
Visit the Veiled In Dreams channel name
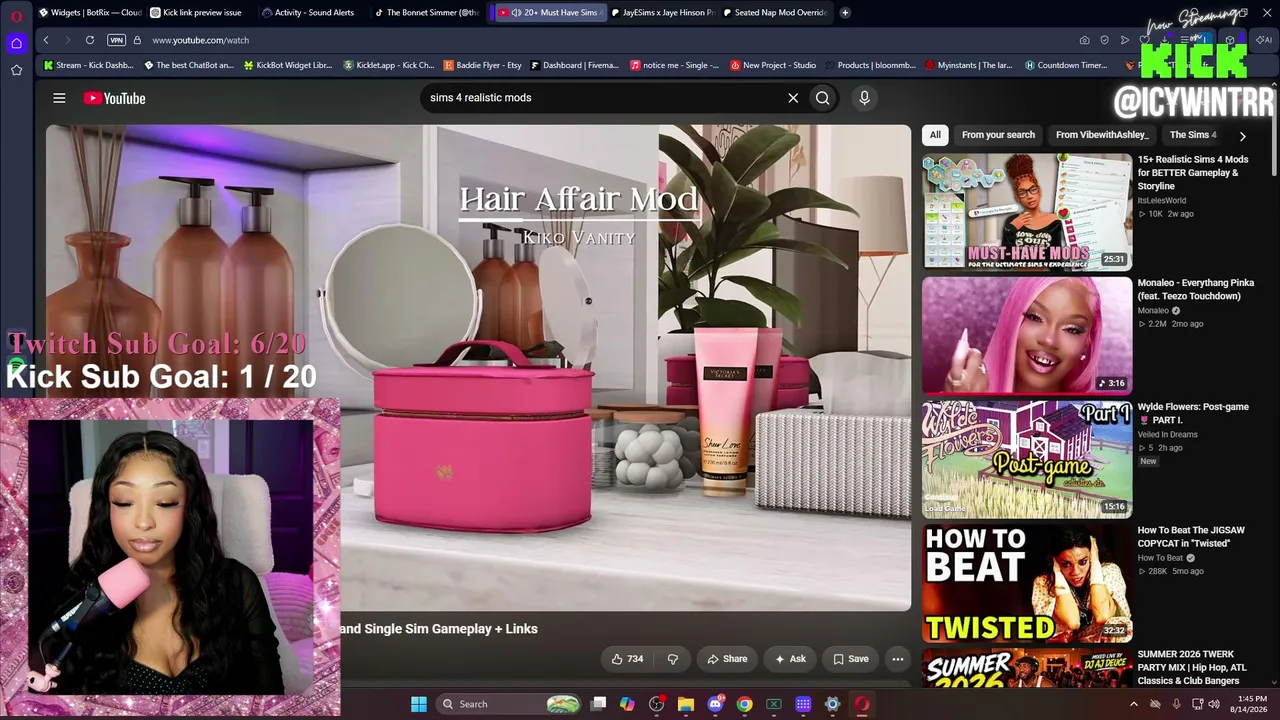tap(1166, 434)
